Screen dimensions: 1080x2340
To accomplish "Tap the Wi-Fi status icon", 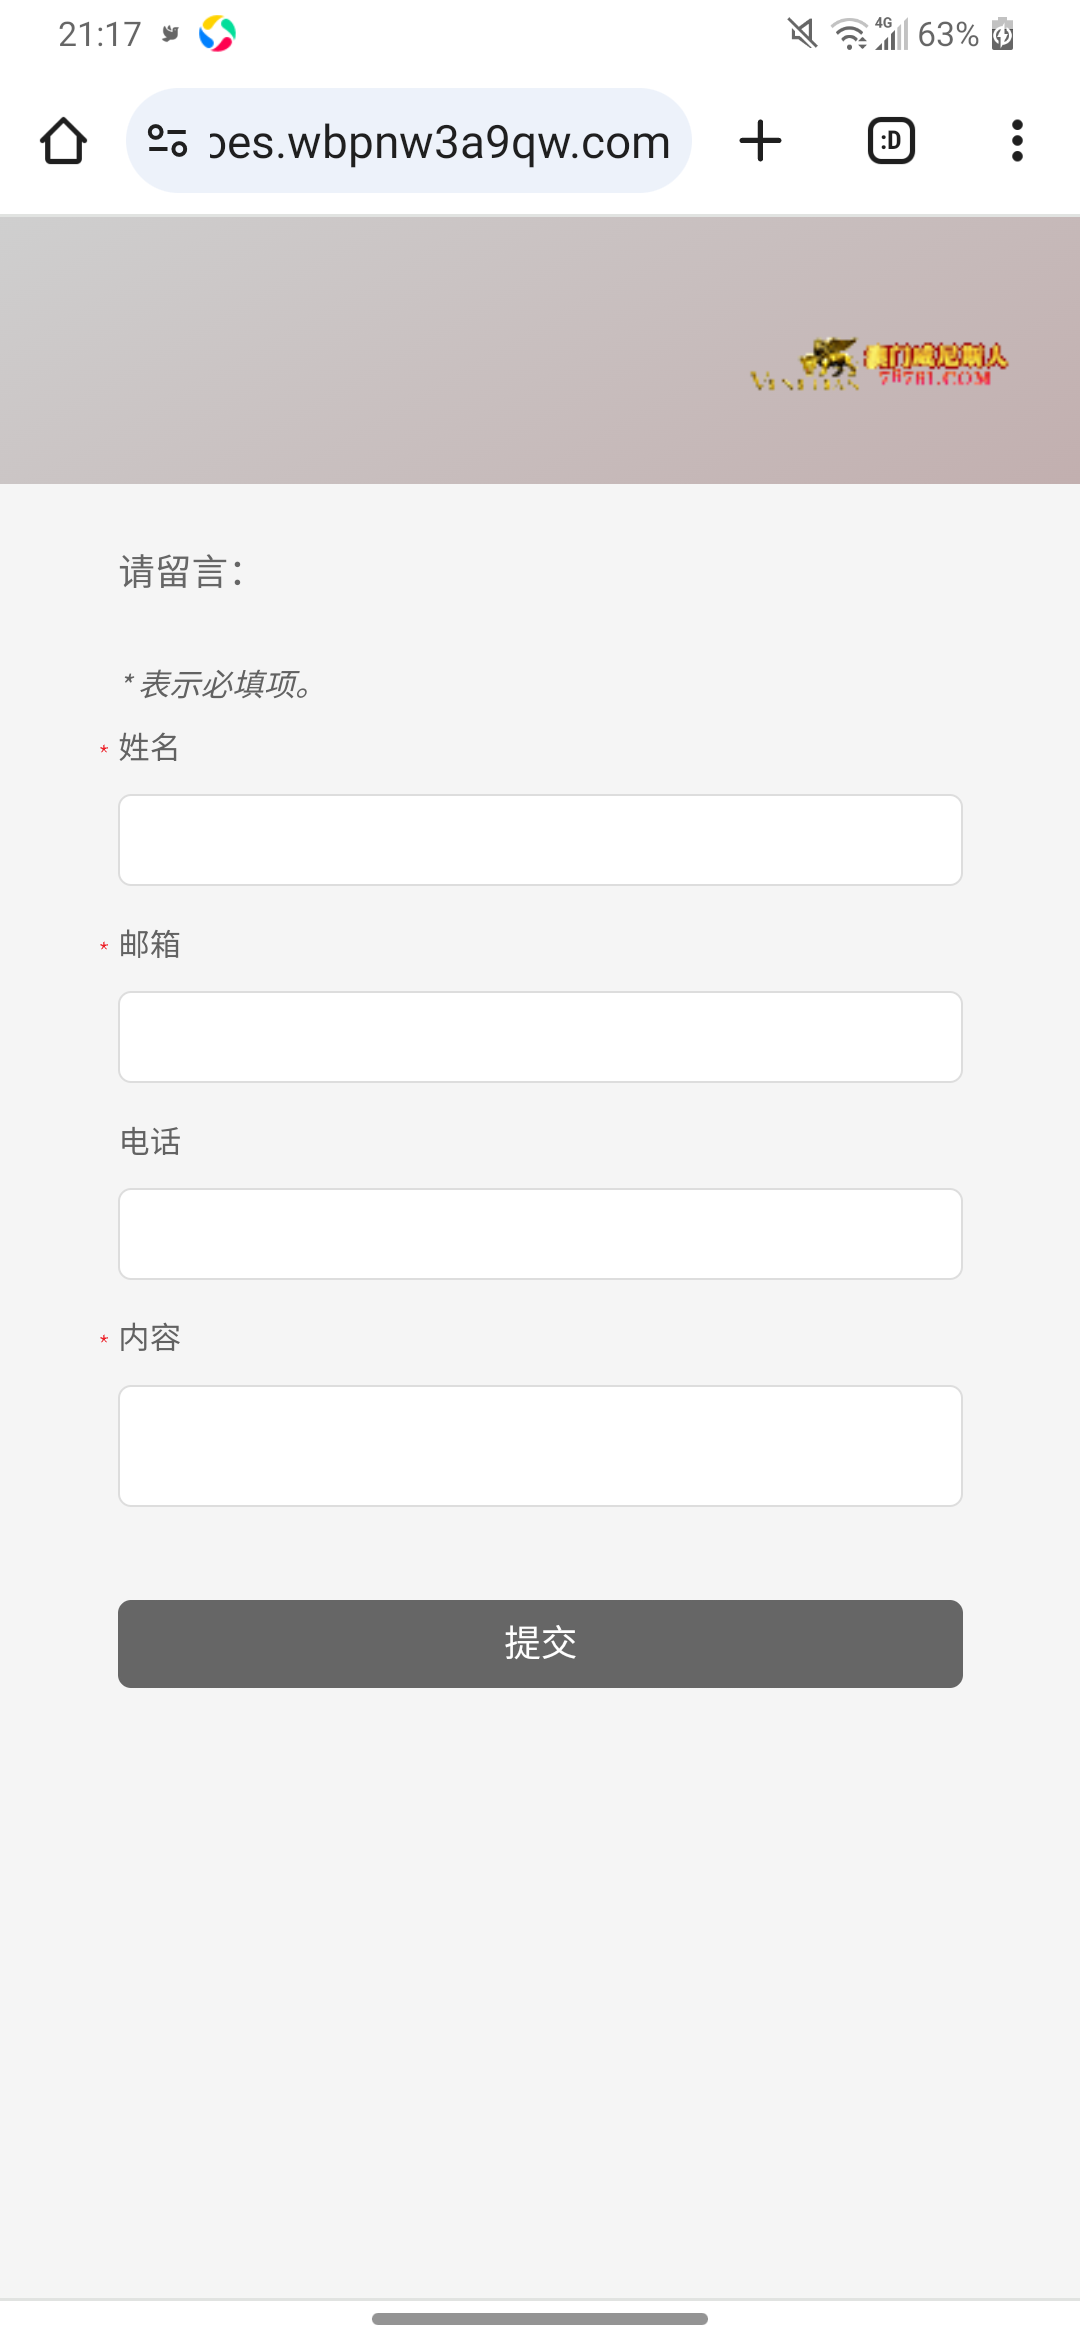I will [x=849, y=34].
